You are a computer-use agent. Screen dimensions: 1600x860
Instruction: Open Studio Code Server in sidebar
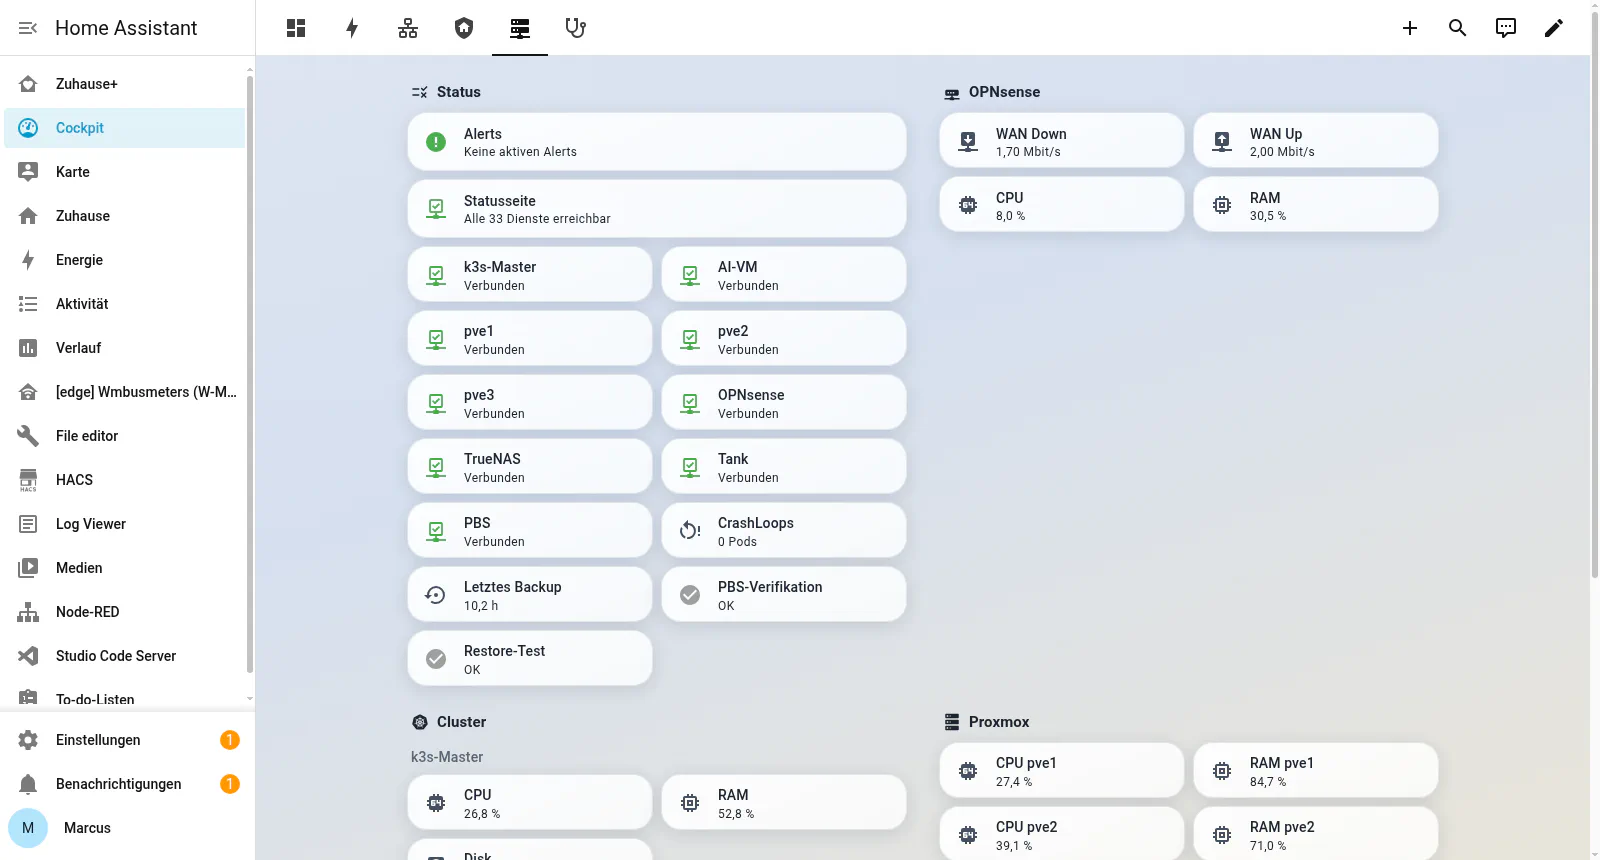point(124,656)
